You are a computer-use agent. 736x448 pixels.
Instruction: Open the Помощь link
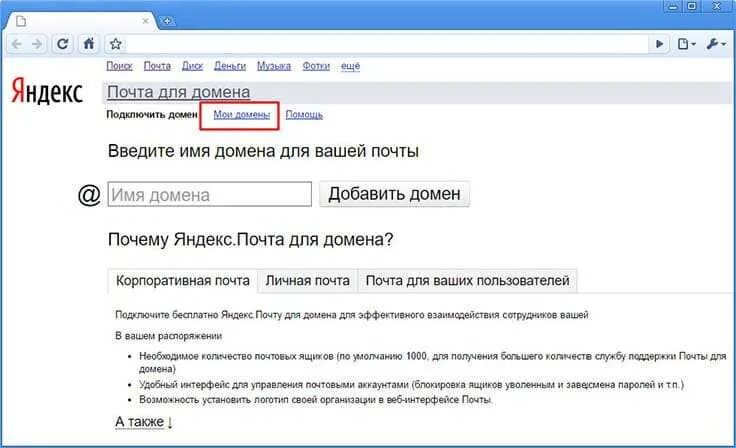[x=304, y=115]
